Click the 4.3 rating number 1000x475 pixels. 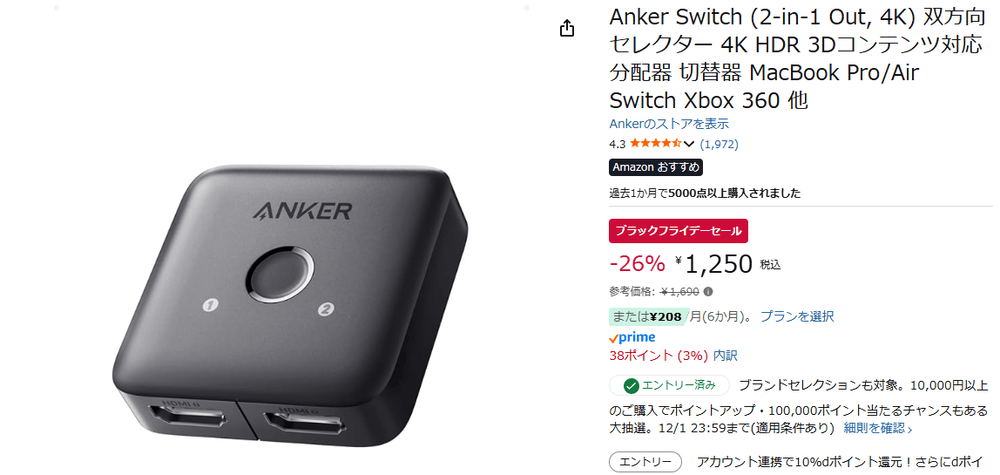click(x=617, y=144)
